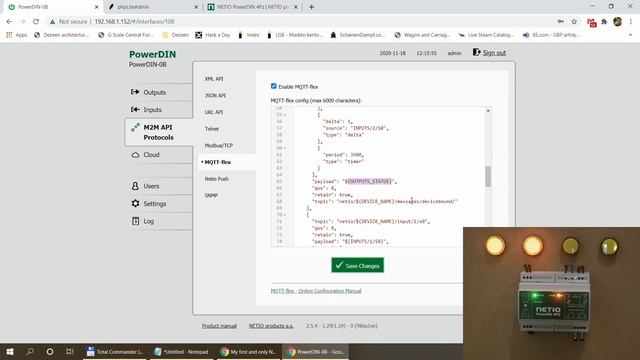The image size is (640, 360).
Task: Open the Hack a Day bookmark
Action: pos(213,35)
